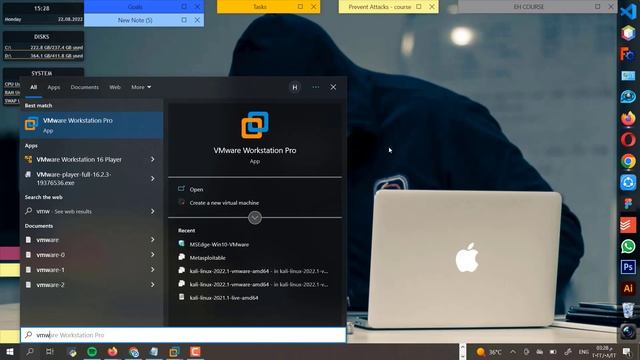Click the weather temperature widget in tray

point(489,352)
